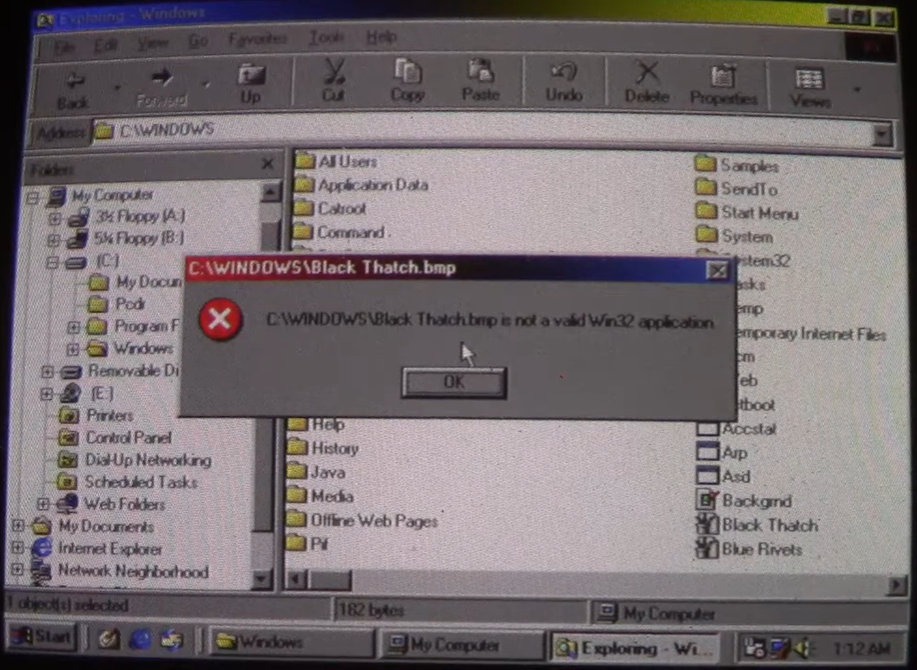
Task: Open Properties from the toolbar
Action: pyautogui.click(x=723, y=85)
